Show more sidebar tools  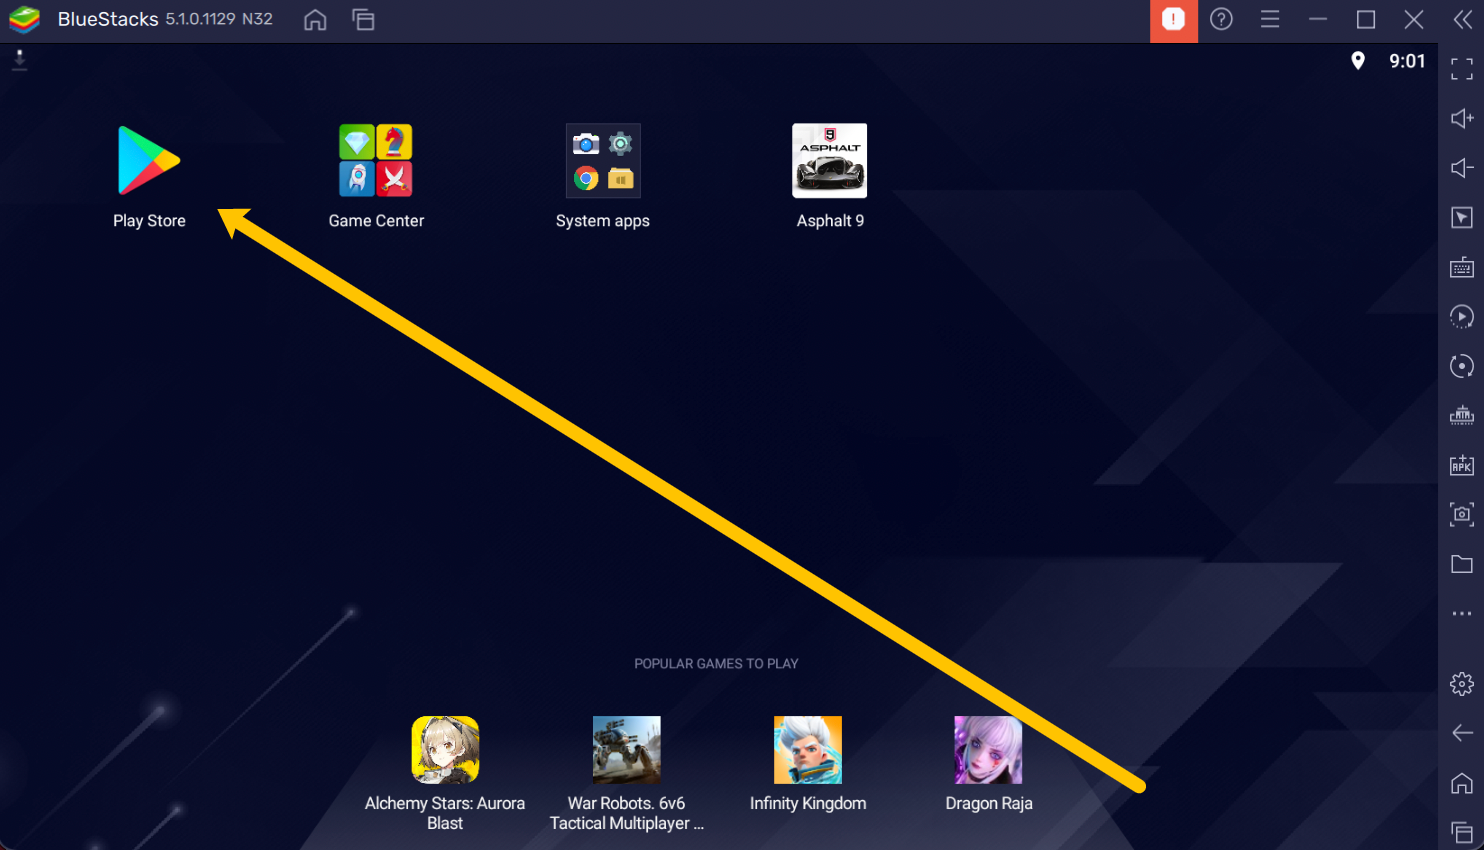1462,613
